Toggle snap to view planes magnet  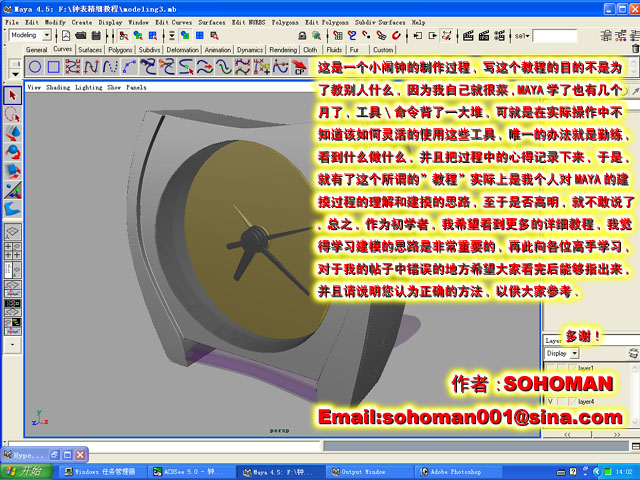[x=381, y=36]
